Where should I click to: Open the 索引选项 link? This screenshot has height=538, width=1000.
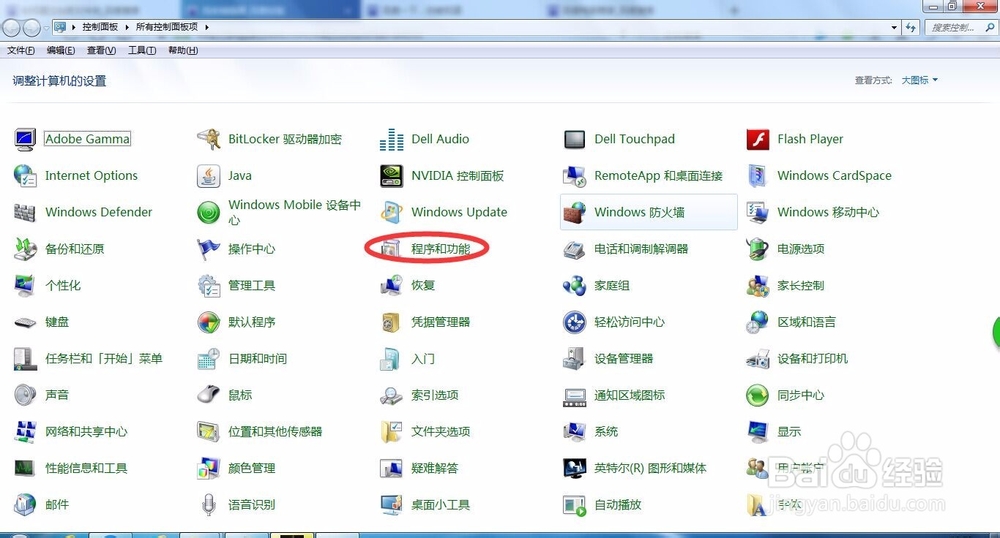(434, 395)
